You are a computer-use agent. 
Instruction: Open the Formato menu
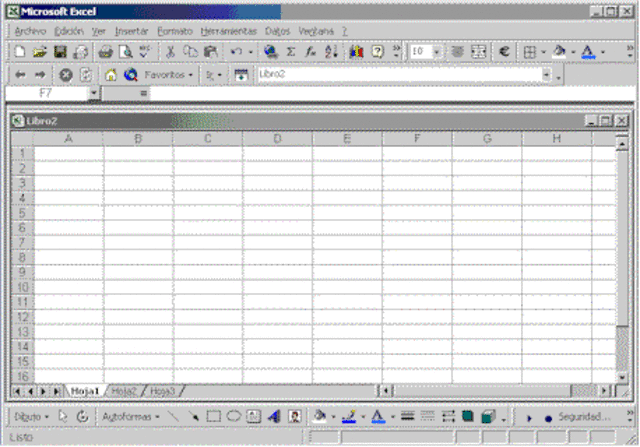click(x=175, y=31)
